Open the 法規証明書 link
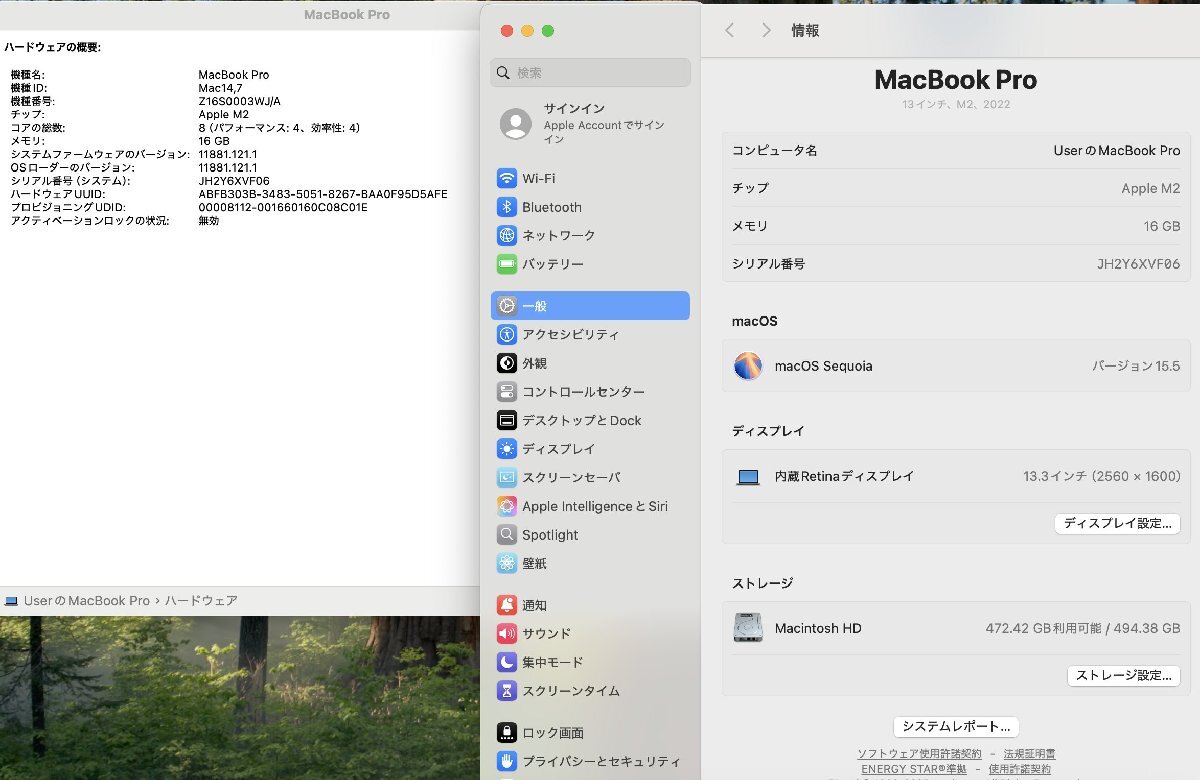The image size is (1200, 780). (1029, 754)
